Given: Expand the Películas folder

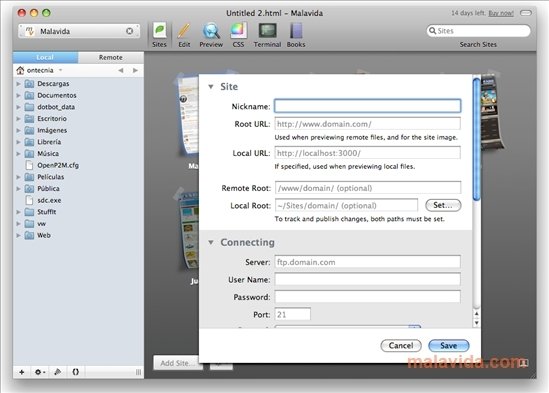Looking at the screenshot, I should [x=18, y=177].
